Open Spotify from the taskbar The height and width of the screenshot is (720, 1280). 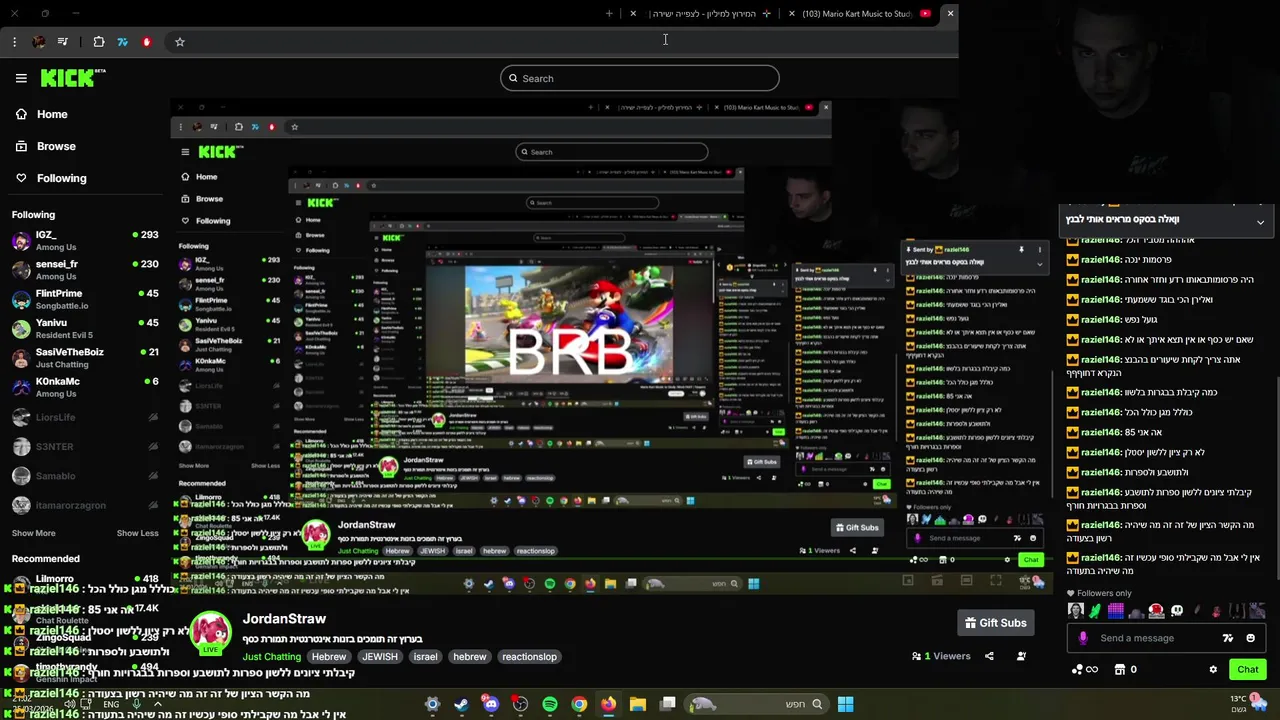pos(550,705)
